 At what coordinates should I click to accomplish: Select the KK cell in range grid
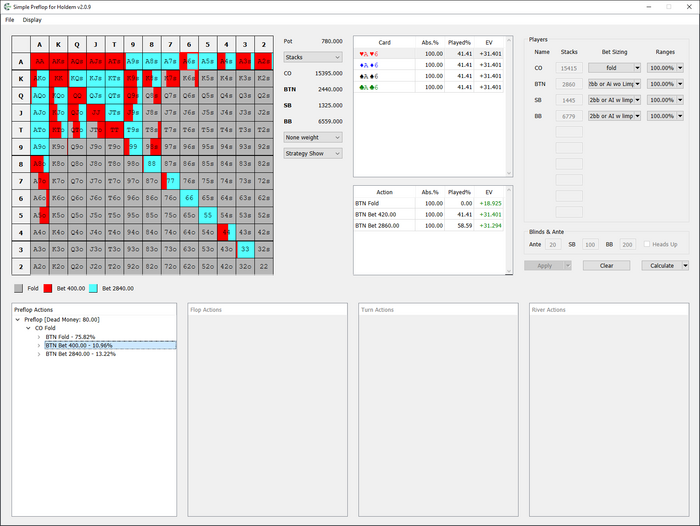coord(58,79)
